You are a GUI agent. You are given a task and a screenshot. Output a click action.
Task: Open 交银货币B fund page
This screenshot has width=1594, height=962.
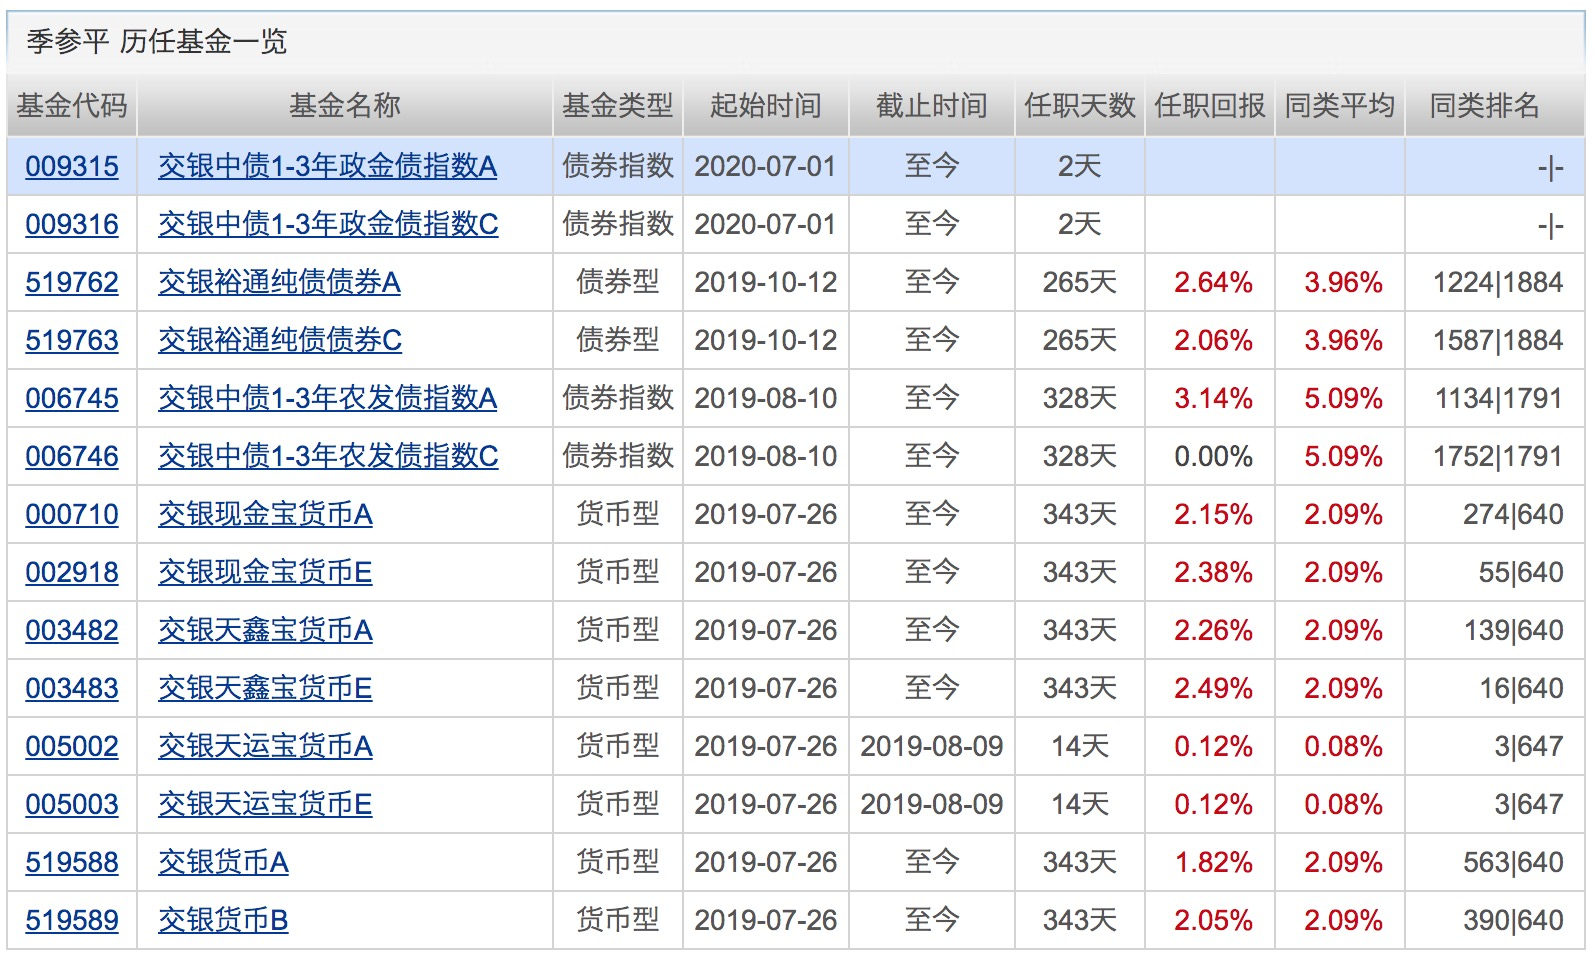223,920
